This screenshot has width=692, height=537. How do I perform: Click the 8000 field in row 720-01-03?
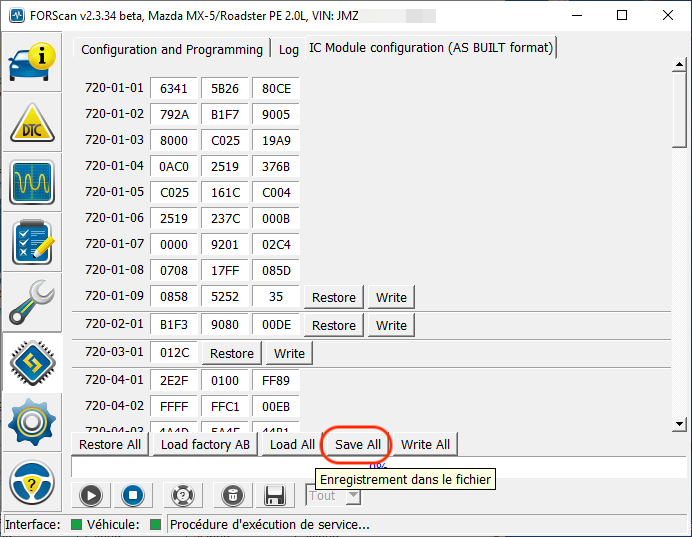(x=174, y=141)
